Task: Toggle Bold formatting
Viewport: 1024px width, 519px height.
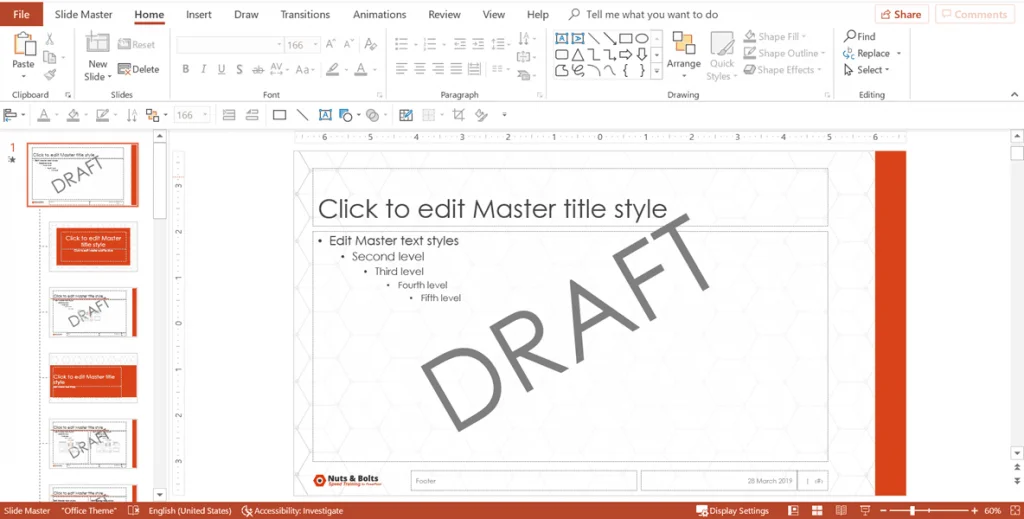Action: [x=185, y=69]
